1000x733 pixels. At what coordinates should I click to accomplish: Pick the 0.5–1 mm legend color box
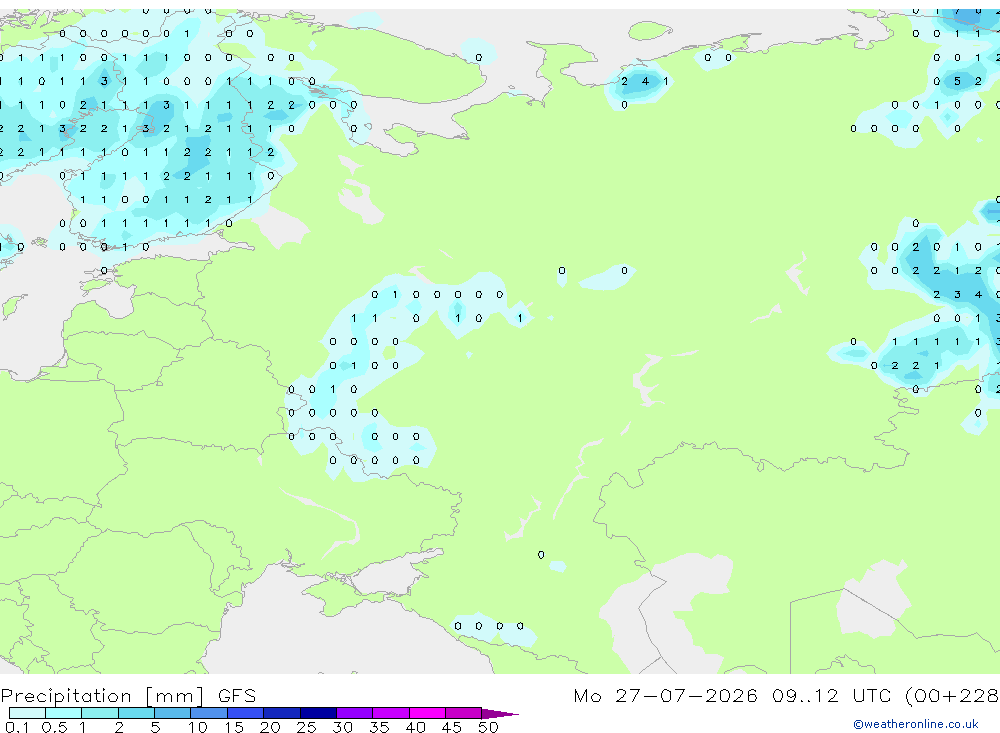pyautogui.click(x=64, y=713)
